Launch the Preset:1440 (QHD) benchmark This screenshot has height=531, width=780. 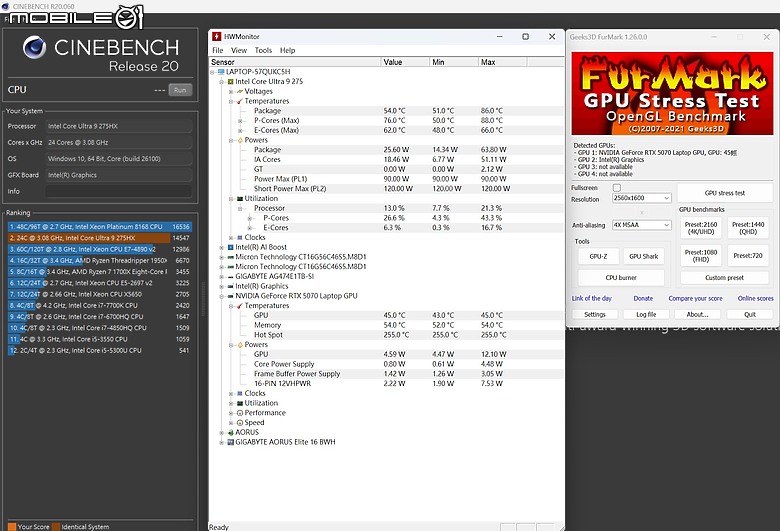coord(748,228)
